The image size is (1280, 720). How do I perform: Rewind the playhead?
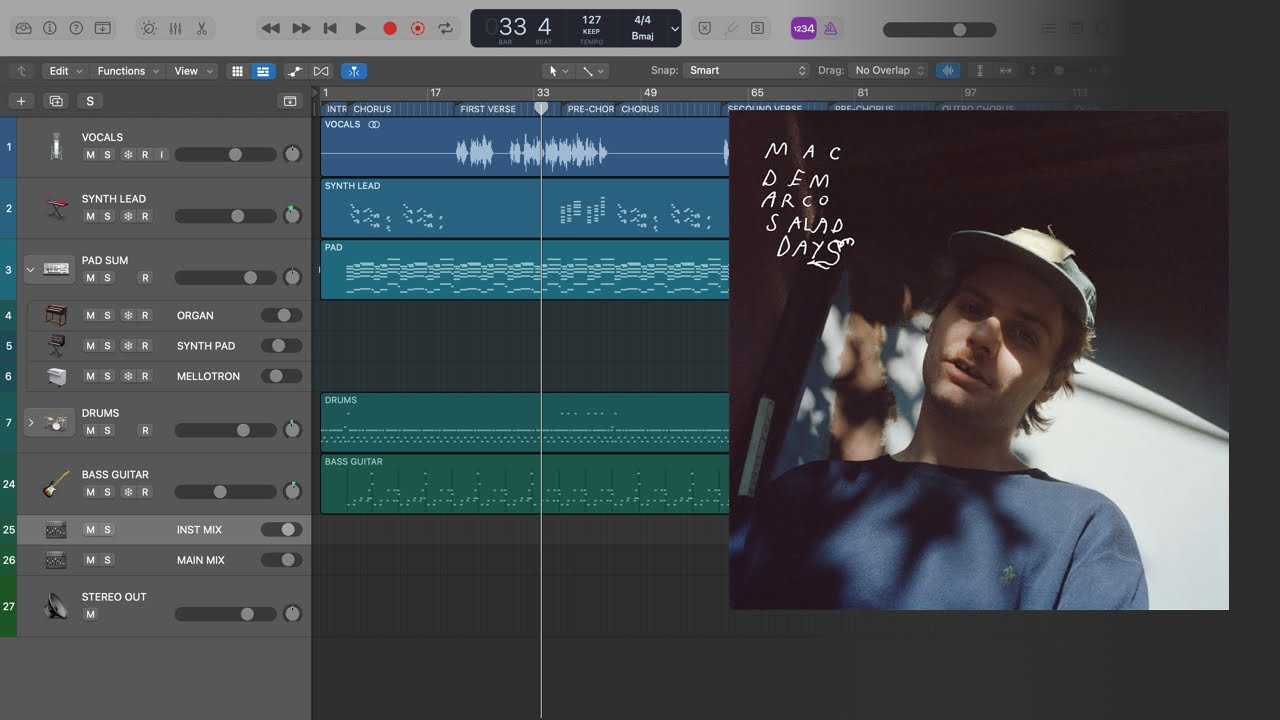(270, 28)
